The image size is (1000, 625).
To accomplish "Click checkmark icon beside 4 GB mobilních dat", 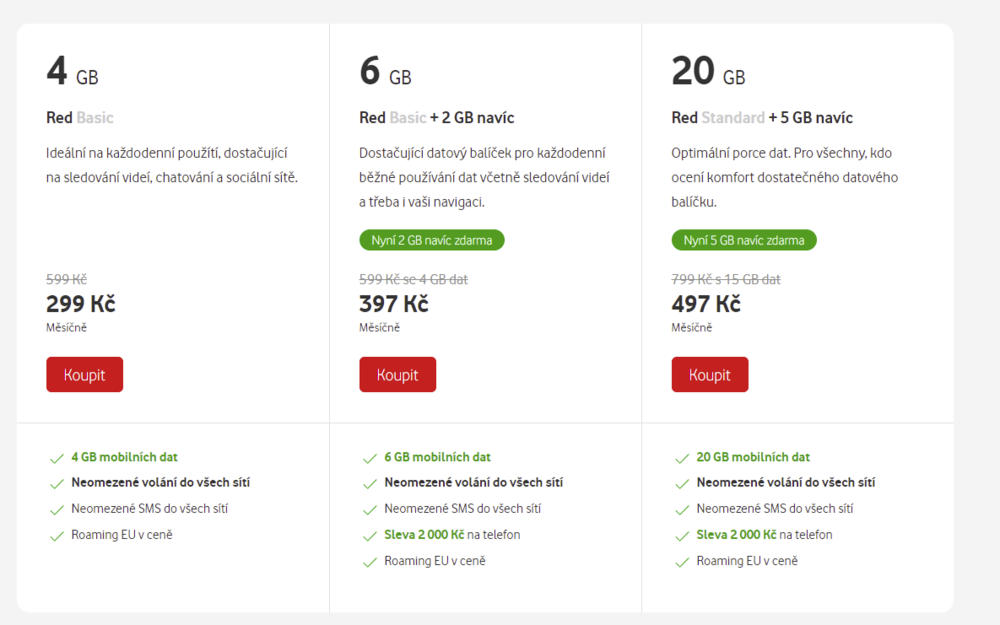I will point(56,458).
